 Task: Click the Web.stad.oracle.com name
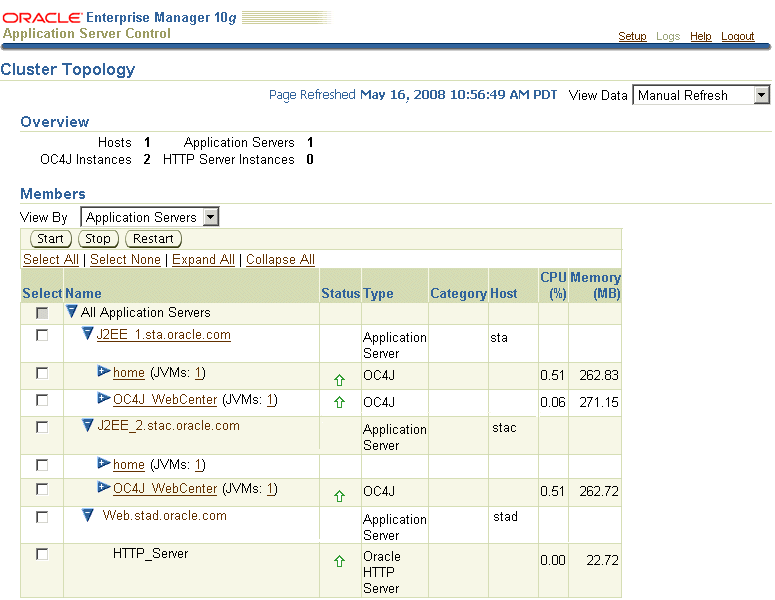165,515
